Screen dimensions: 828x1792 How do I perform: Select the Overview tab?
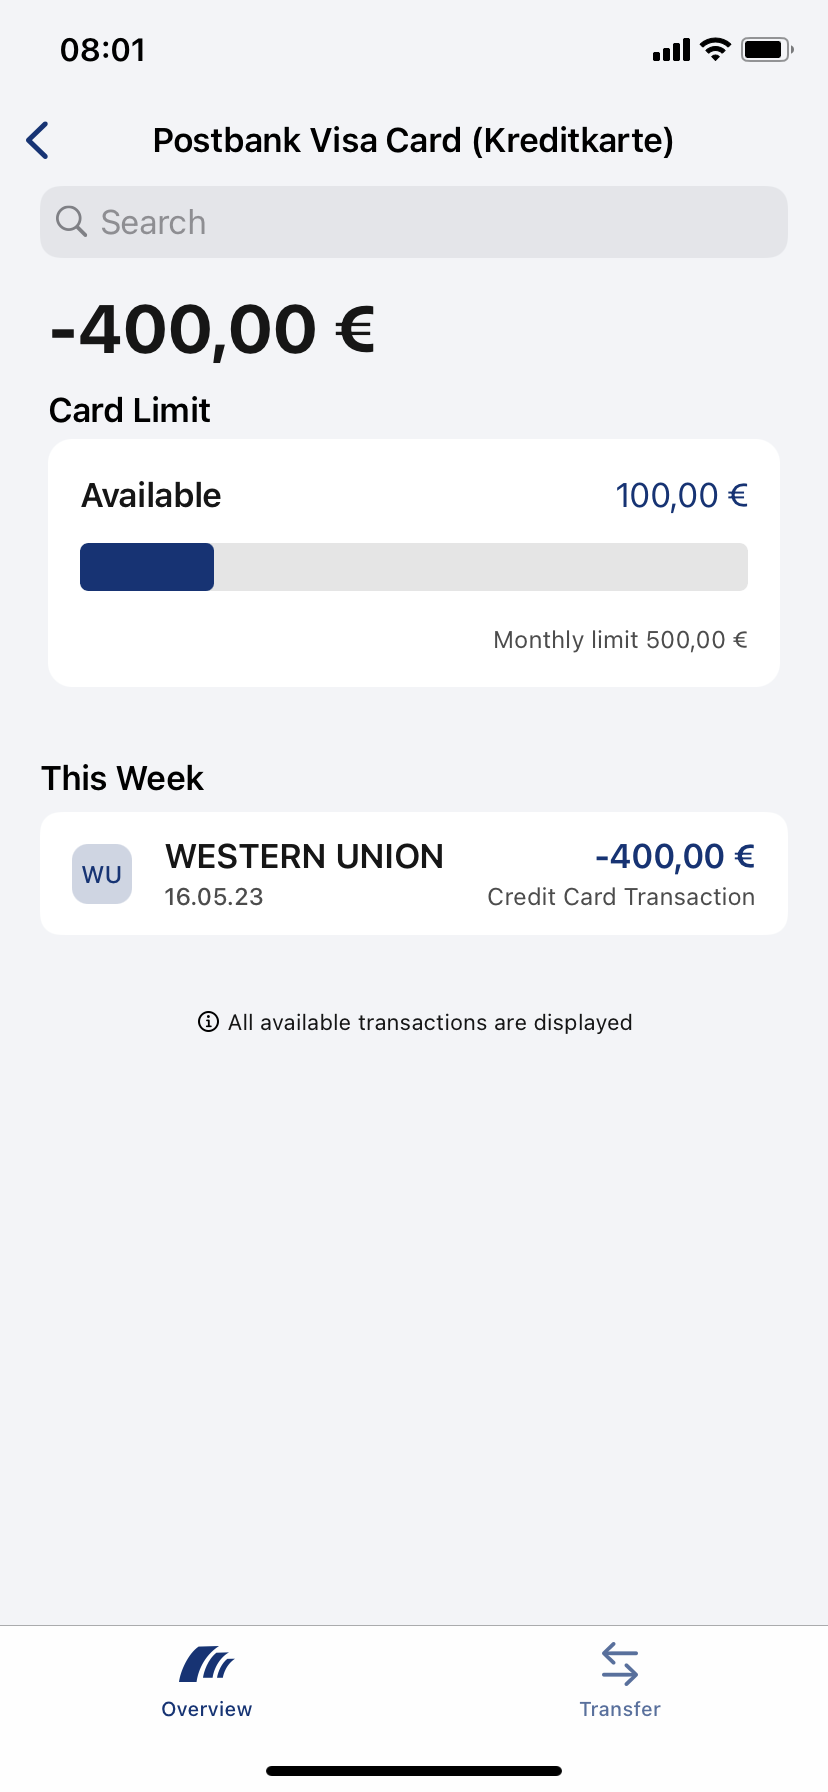tap(206, 1680)
